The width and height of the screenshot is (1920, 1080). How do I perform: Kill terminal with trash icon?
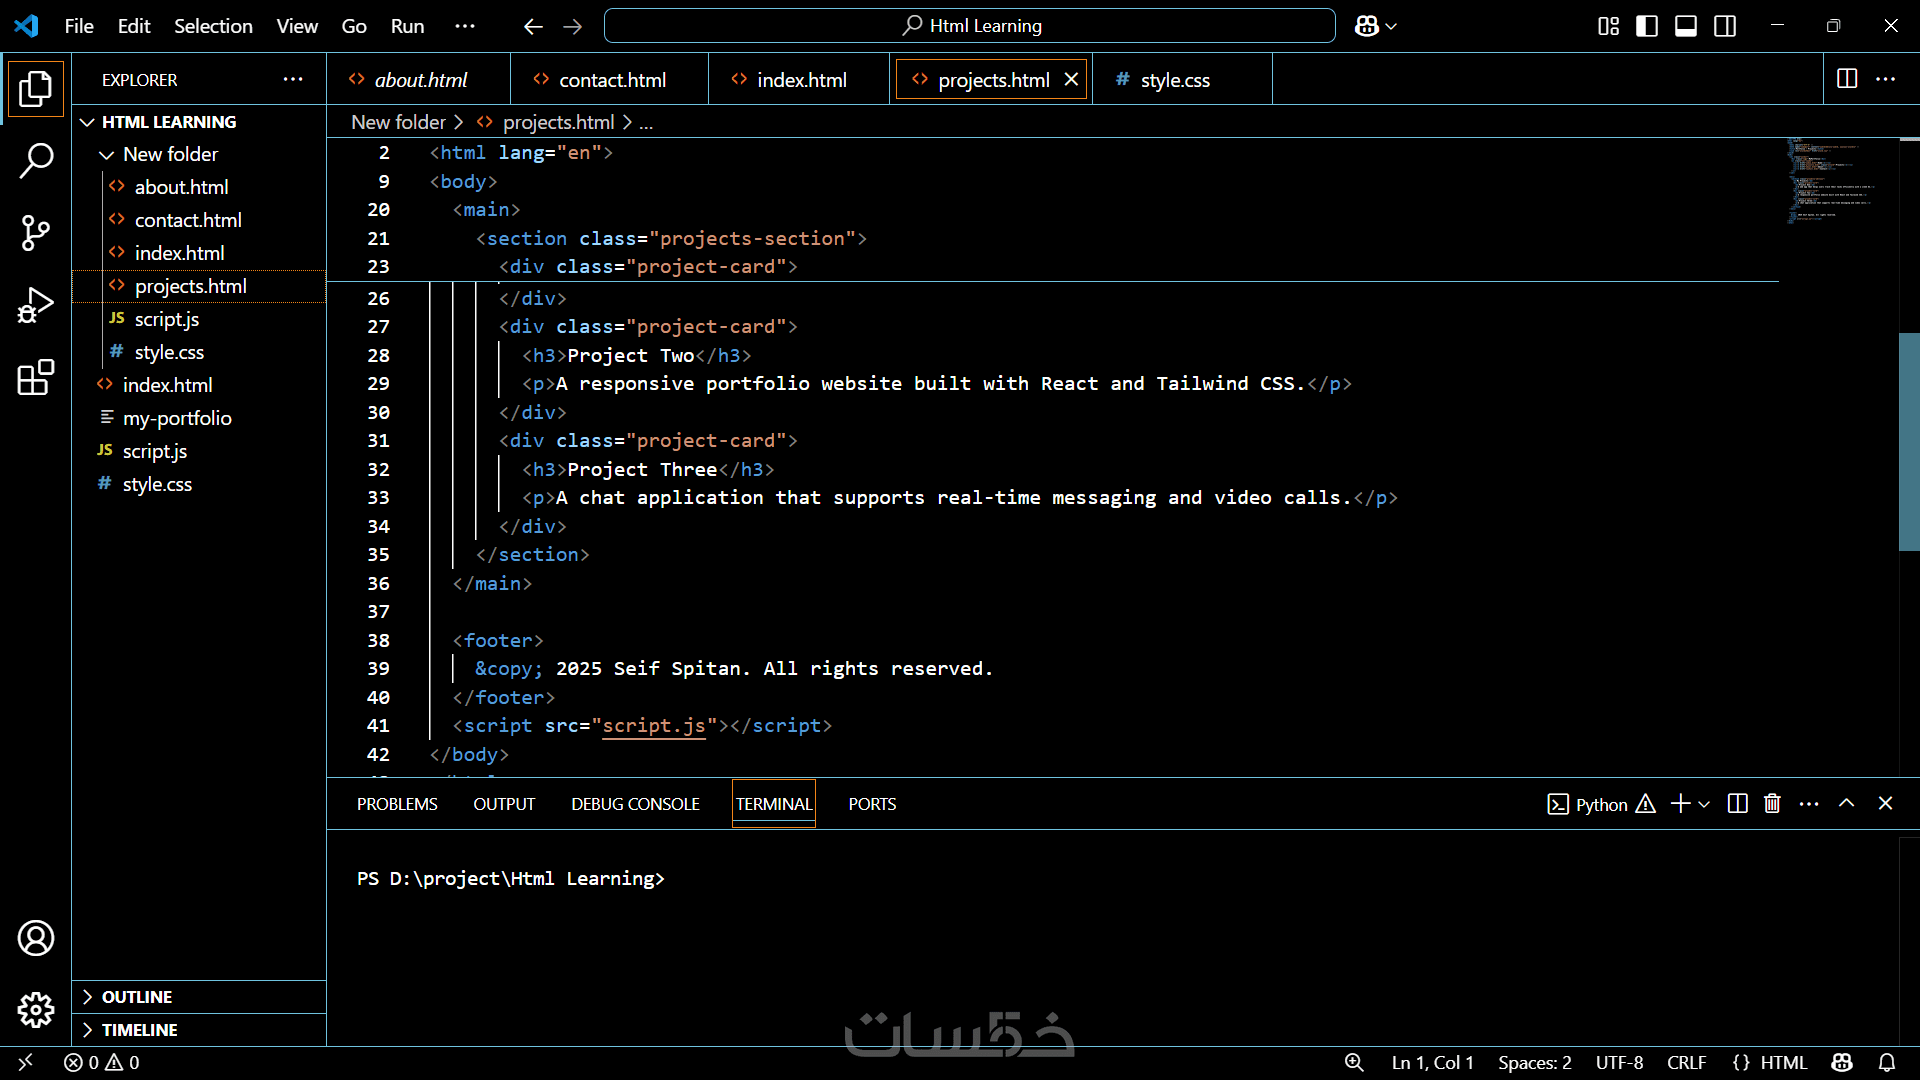click(1772, 804)
